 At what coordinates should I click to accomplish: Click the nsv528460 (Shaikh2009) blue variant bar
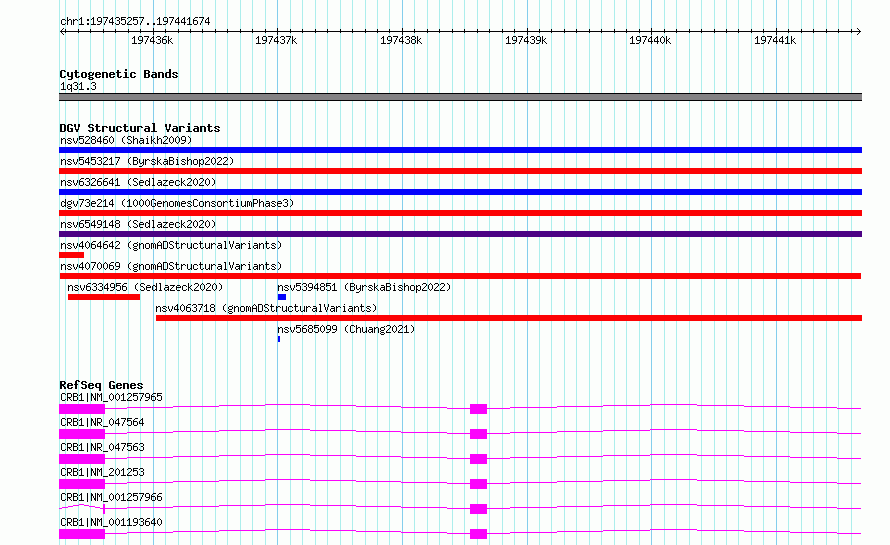(x=460, y=150)
